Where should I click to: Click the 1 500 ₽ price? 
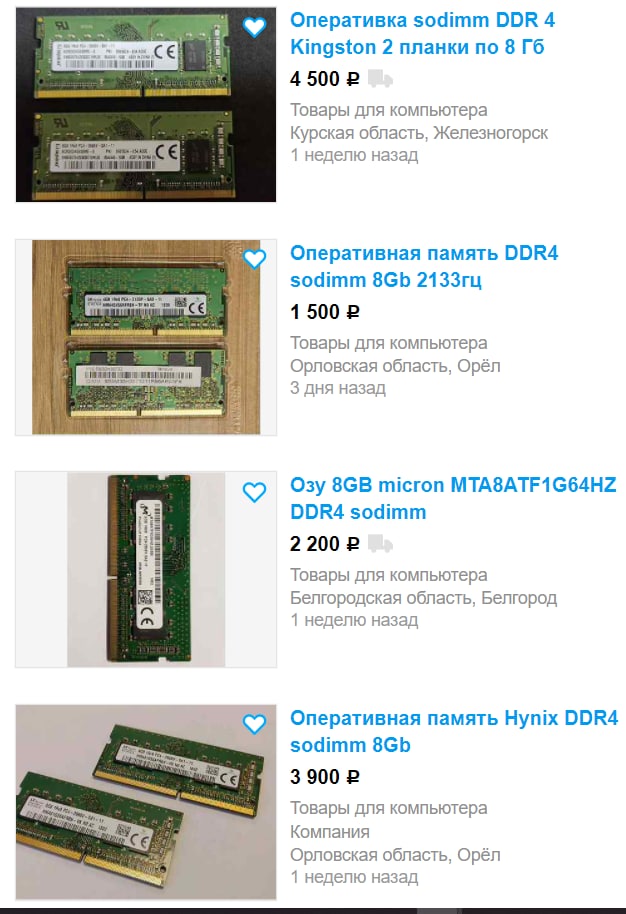pyautogui.click(x=325, y=312)
